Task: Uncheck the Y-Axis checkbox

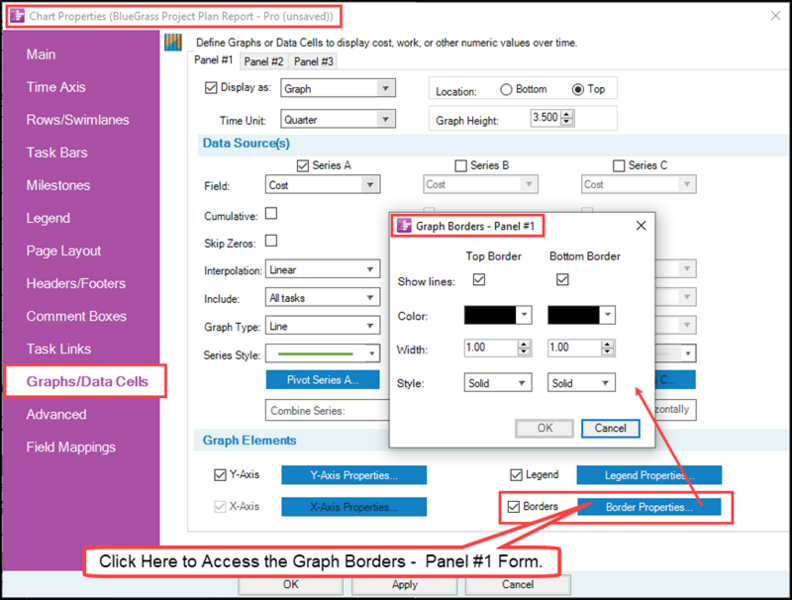Action: [x=220, y=475]
